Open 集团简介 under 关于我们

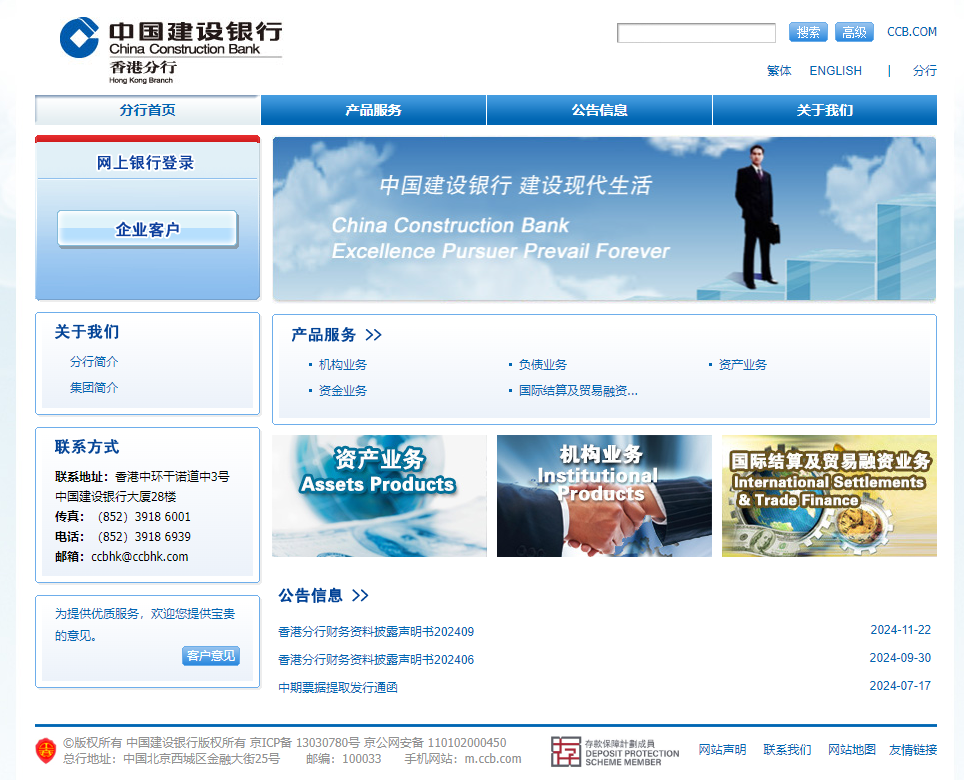click(94, 388)
